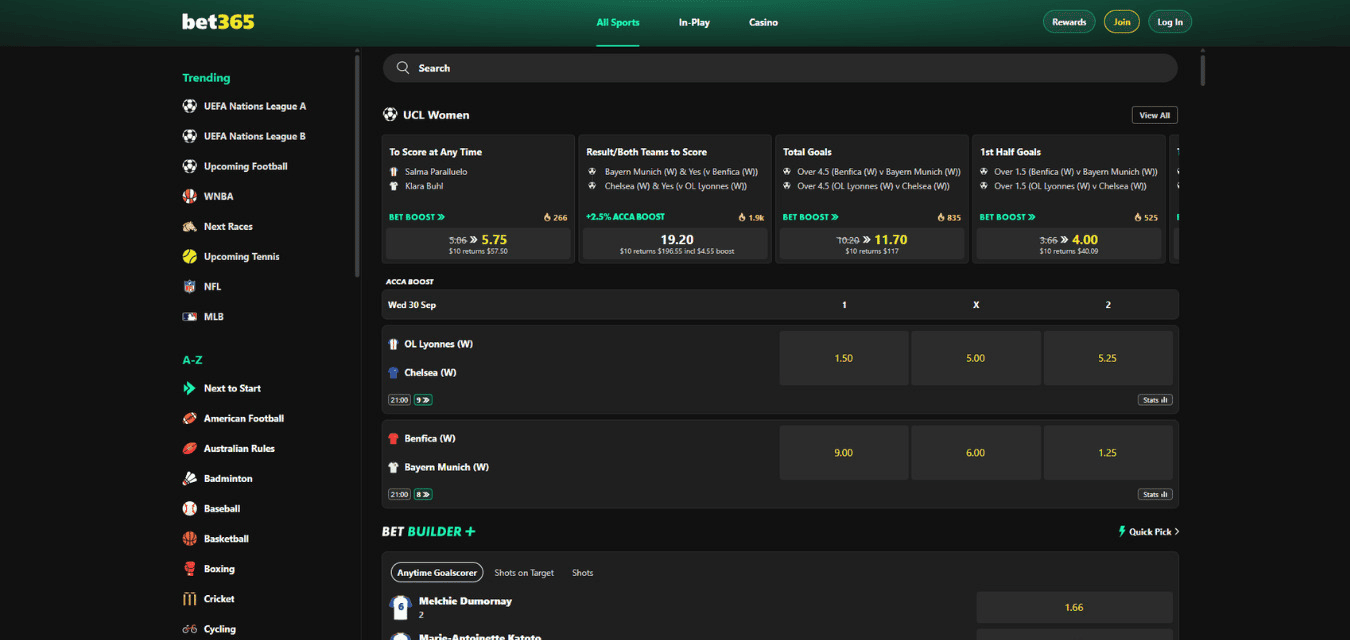Select the Anytime Goalscorer filter
This screenshot has width=1350, height=640.
coord(437,573)
